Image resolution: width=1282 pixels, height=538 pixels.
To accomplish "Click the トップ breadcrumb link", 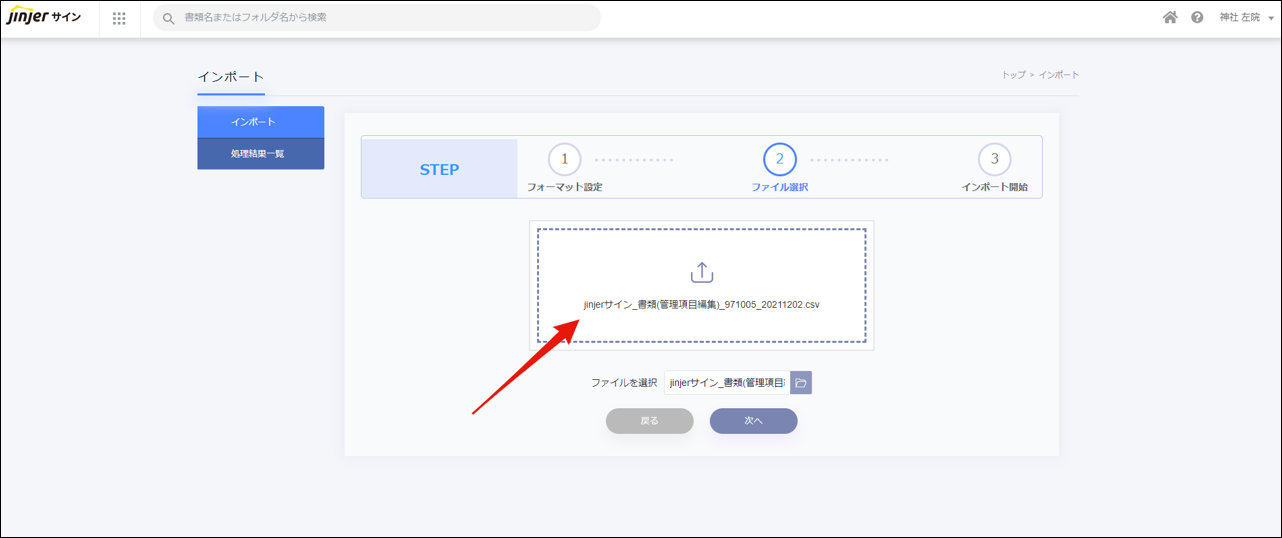I will 1013,75.
